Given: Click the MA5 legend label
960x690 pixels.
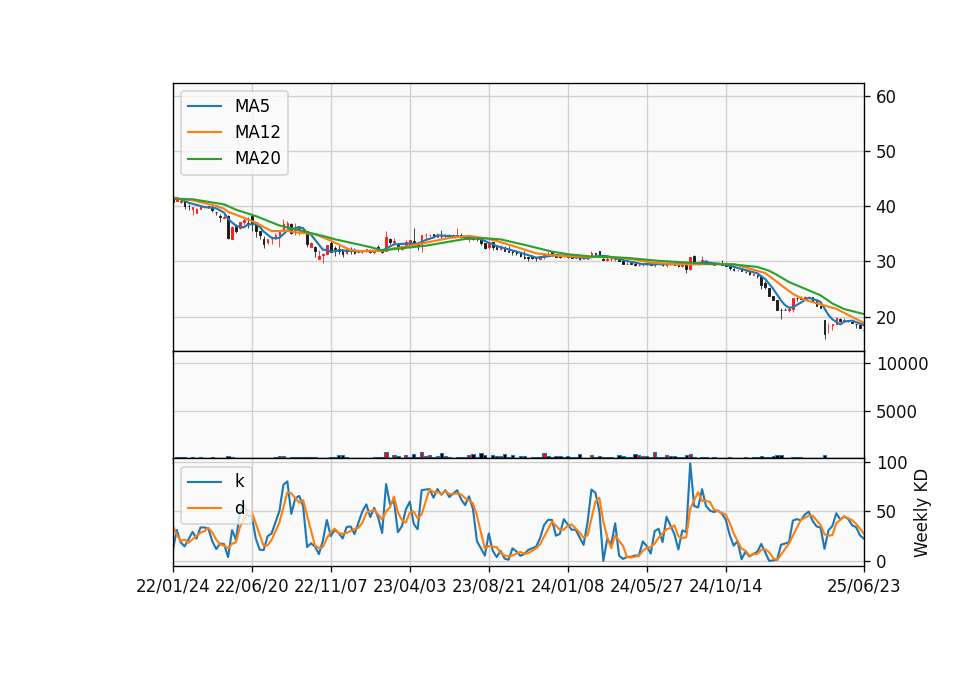Looking at the screenshot, I should click(x=252, y=106).
